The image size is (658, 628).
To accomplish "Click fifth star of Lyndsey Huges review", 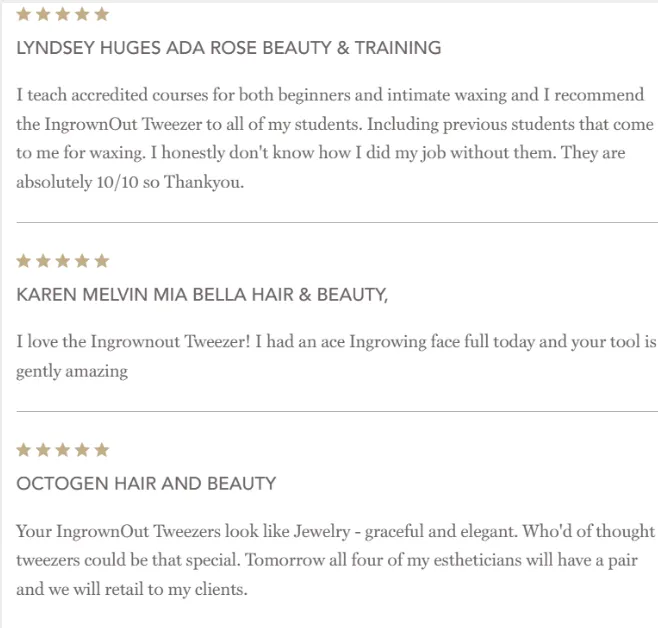I will (x=102, y=15).
